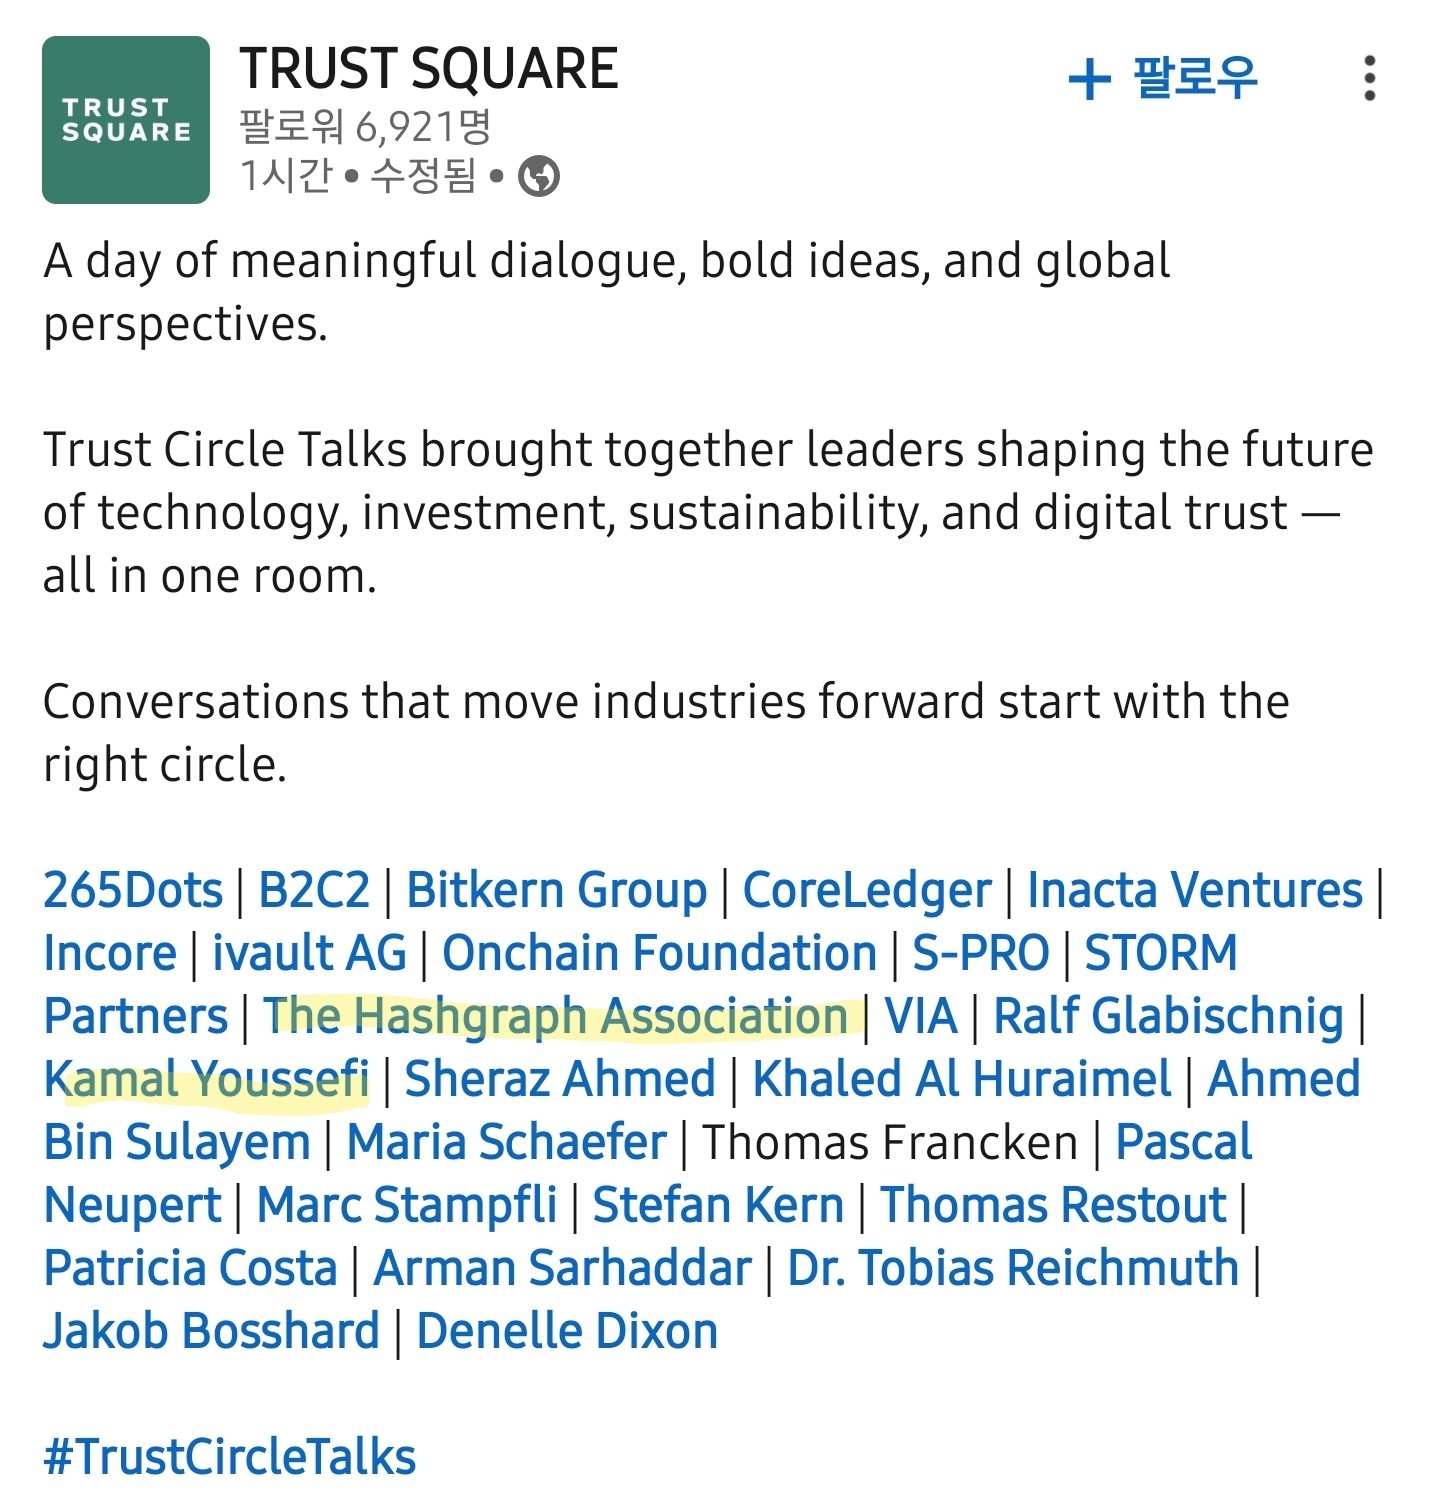The width and height of the screenshot is (1440, 1496).
Task: Open the 265Dots company link
Action: pos(133,890)
